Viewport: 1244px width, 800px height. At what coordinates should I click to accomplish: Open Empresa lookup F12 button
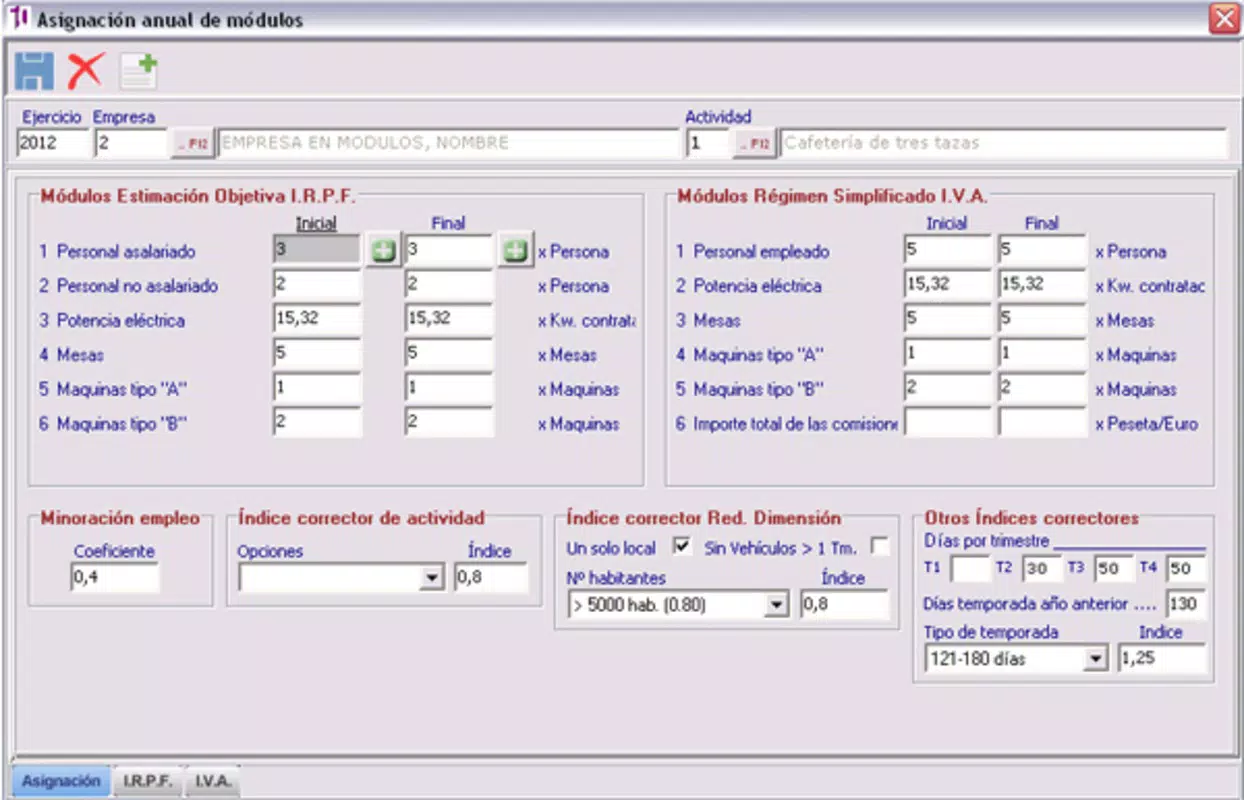click(x=192, y=144)
